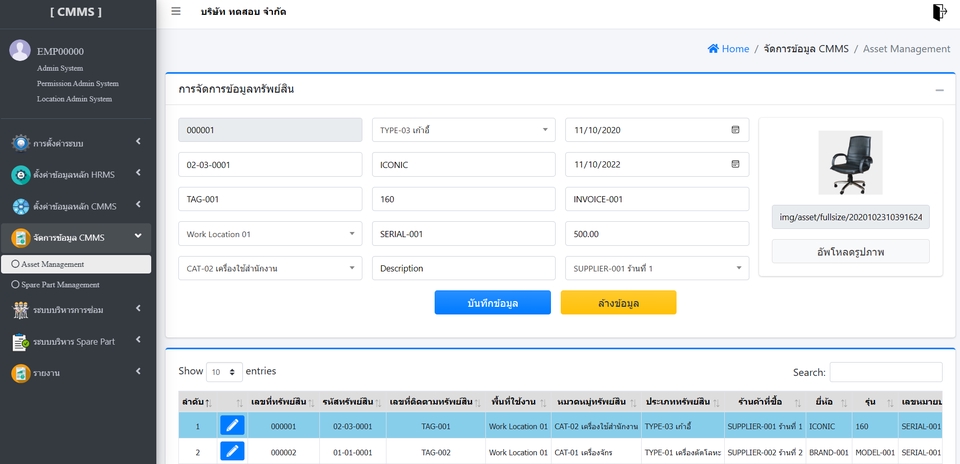The image size is (960, 464).
Task: Expand ระบบบริหารการซ่อม menu
Action: (x=78, y=310)
